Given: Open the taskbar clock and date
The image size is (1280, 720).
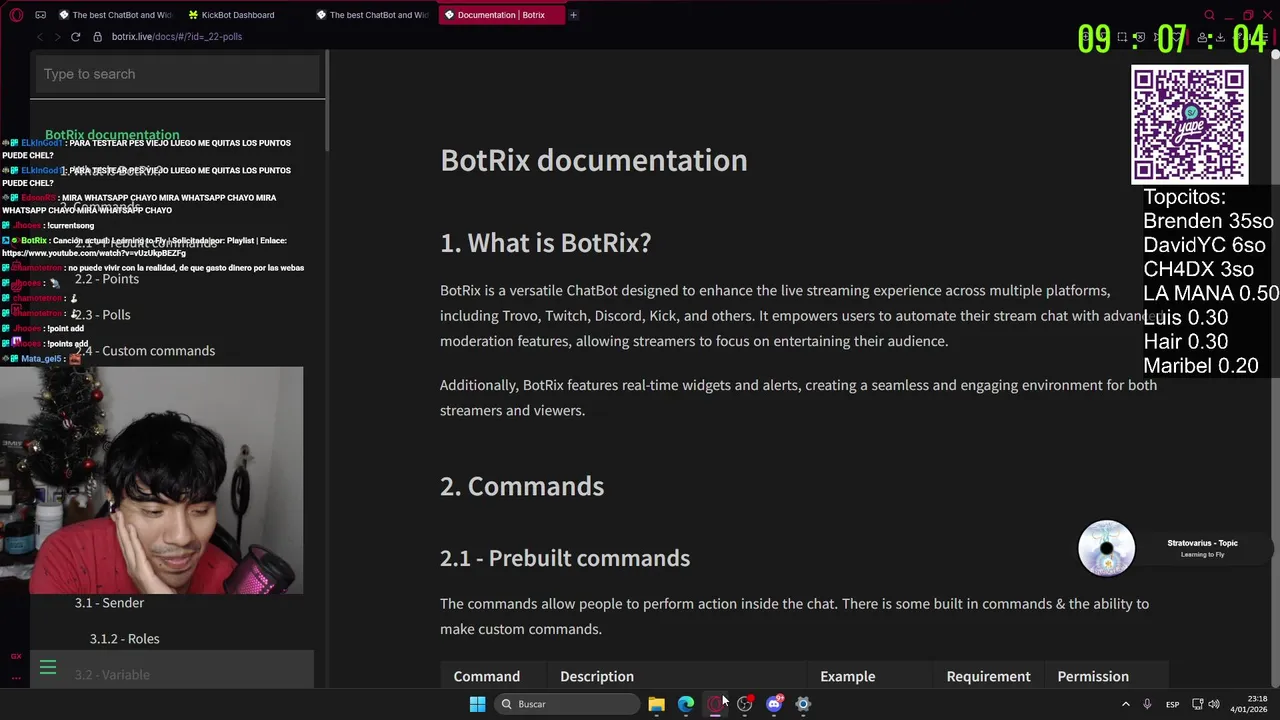Looking at the screenshot, I should 1248,704.
